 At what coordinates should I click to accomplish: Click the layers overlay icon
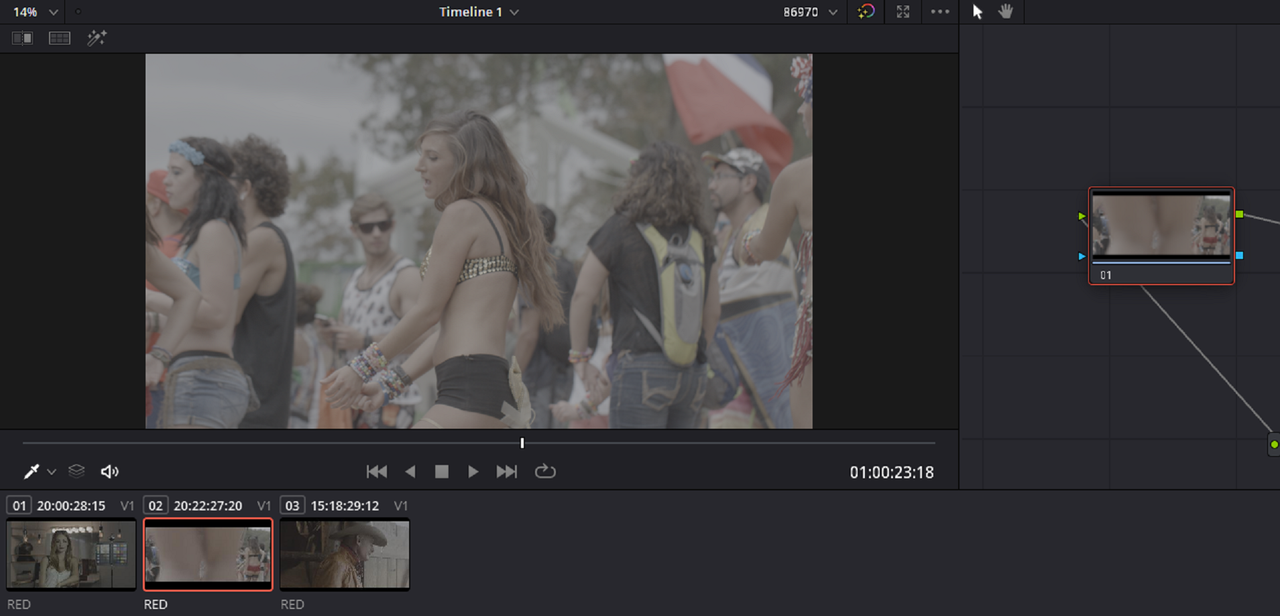(77, 471)
